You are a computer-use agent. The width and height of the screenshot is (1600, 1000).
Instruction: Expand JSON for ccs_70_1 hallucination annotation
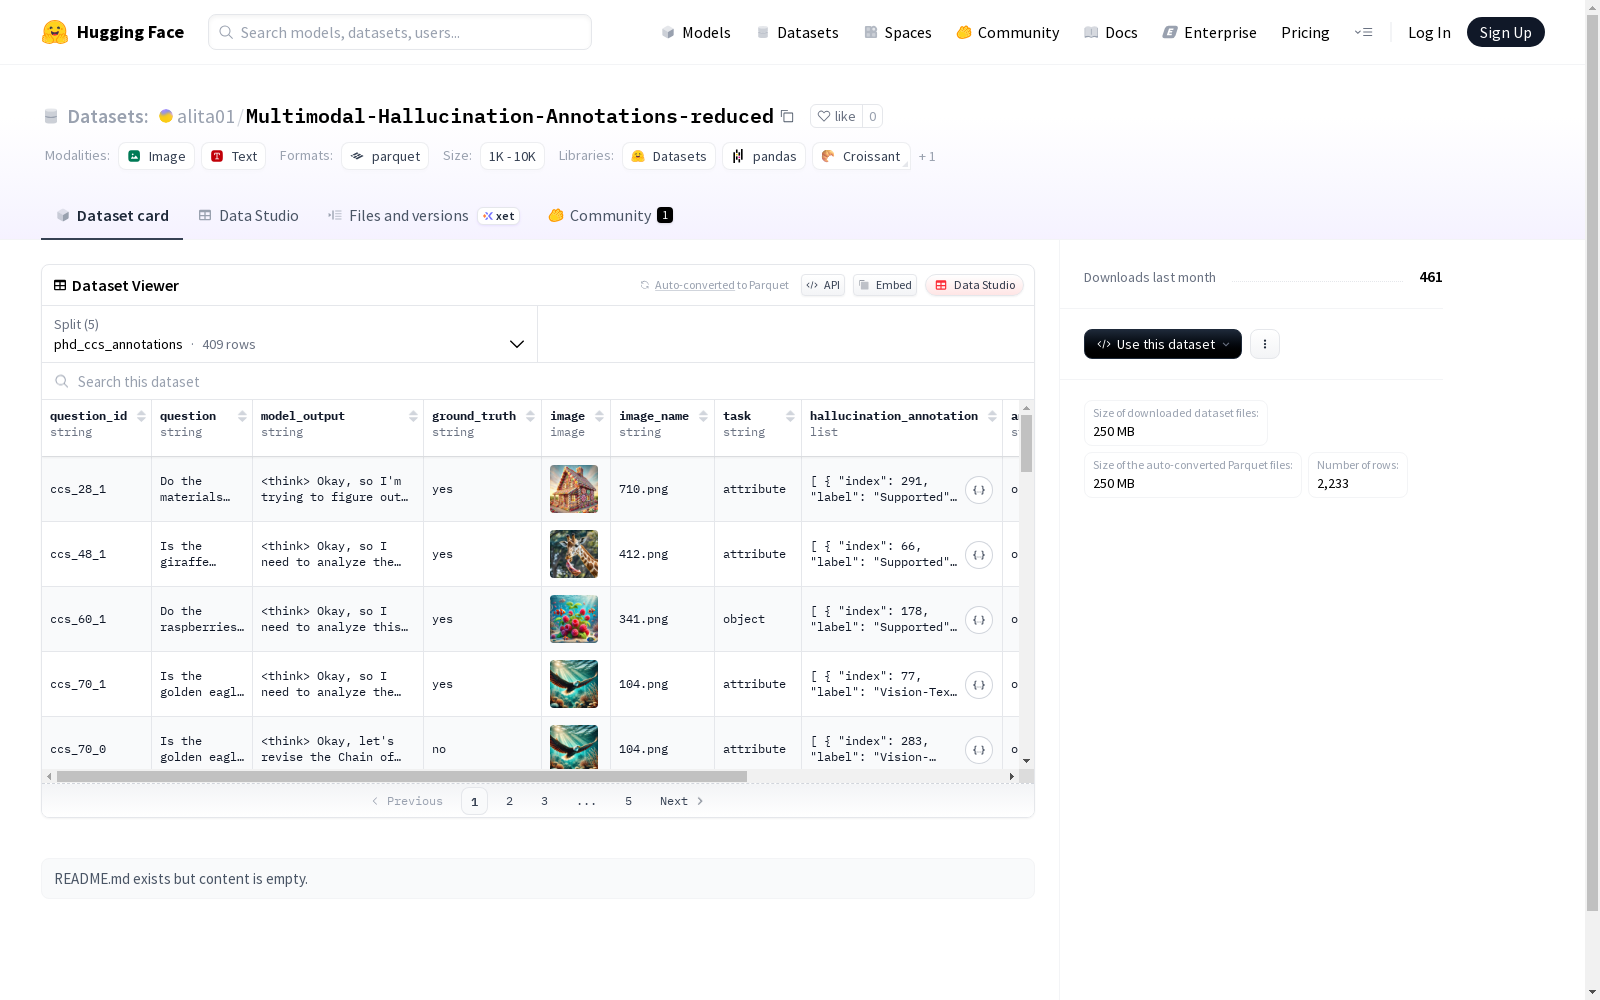(979, 685)
